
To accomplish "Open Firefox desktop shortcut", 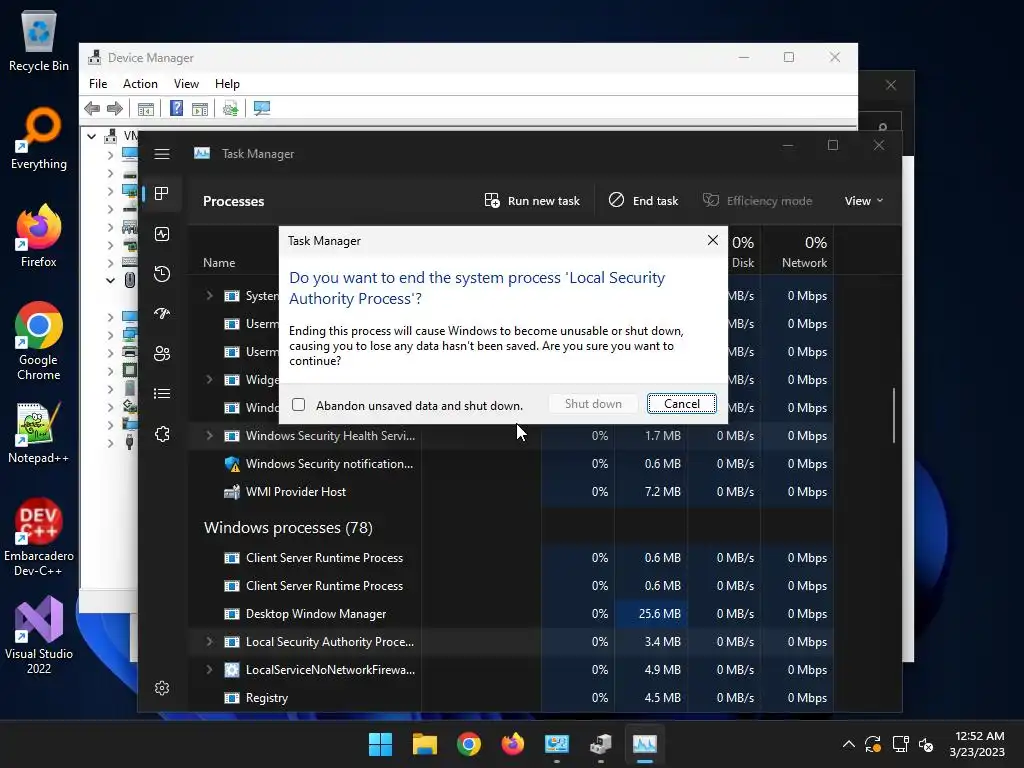I will (x=39, y=236).
